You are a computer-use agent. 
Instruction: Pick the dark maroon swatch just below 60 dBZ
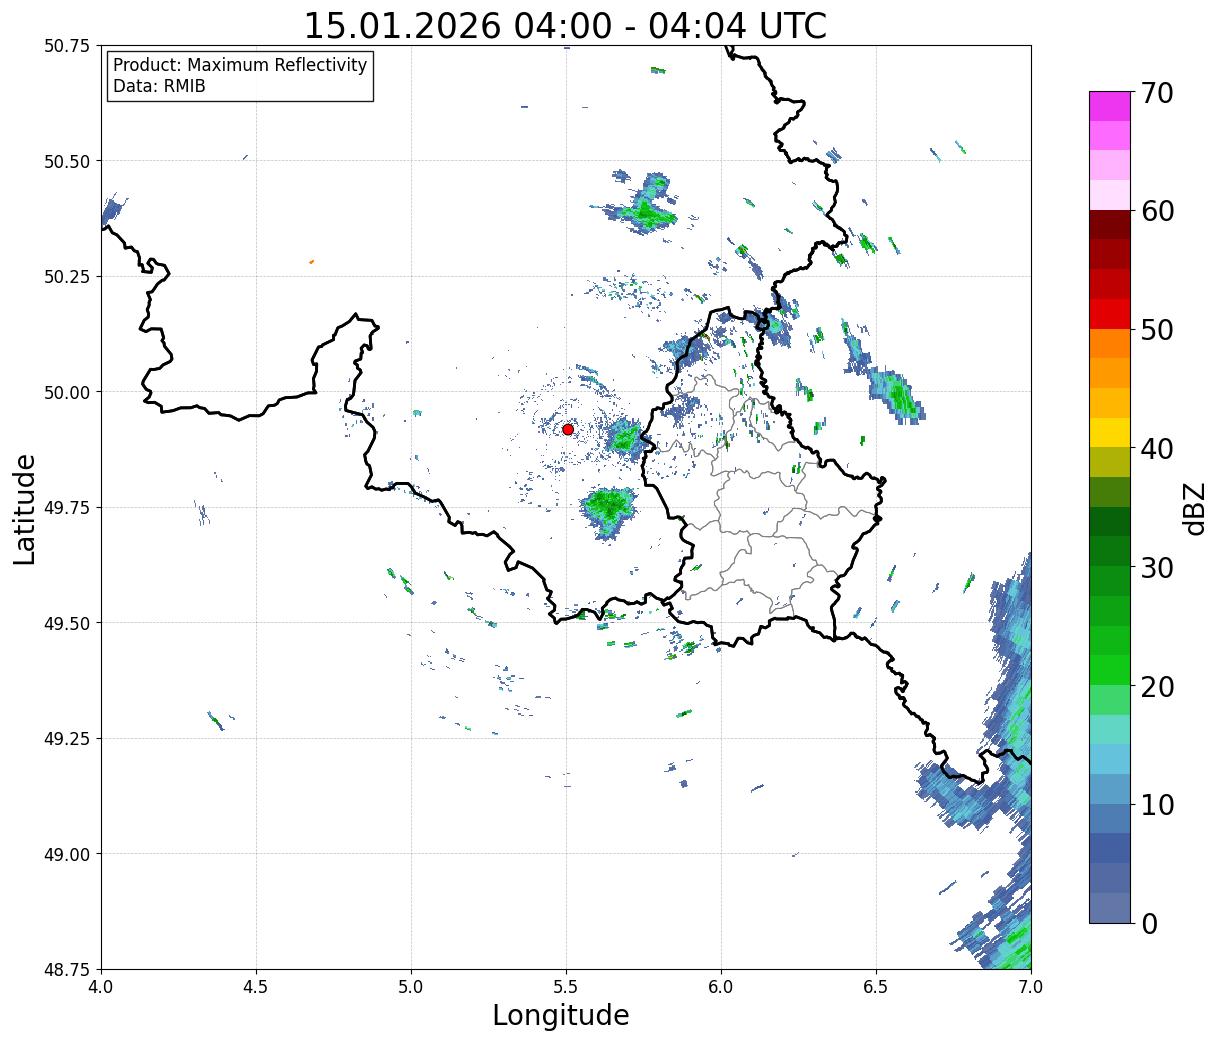1110,225
